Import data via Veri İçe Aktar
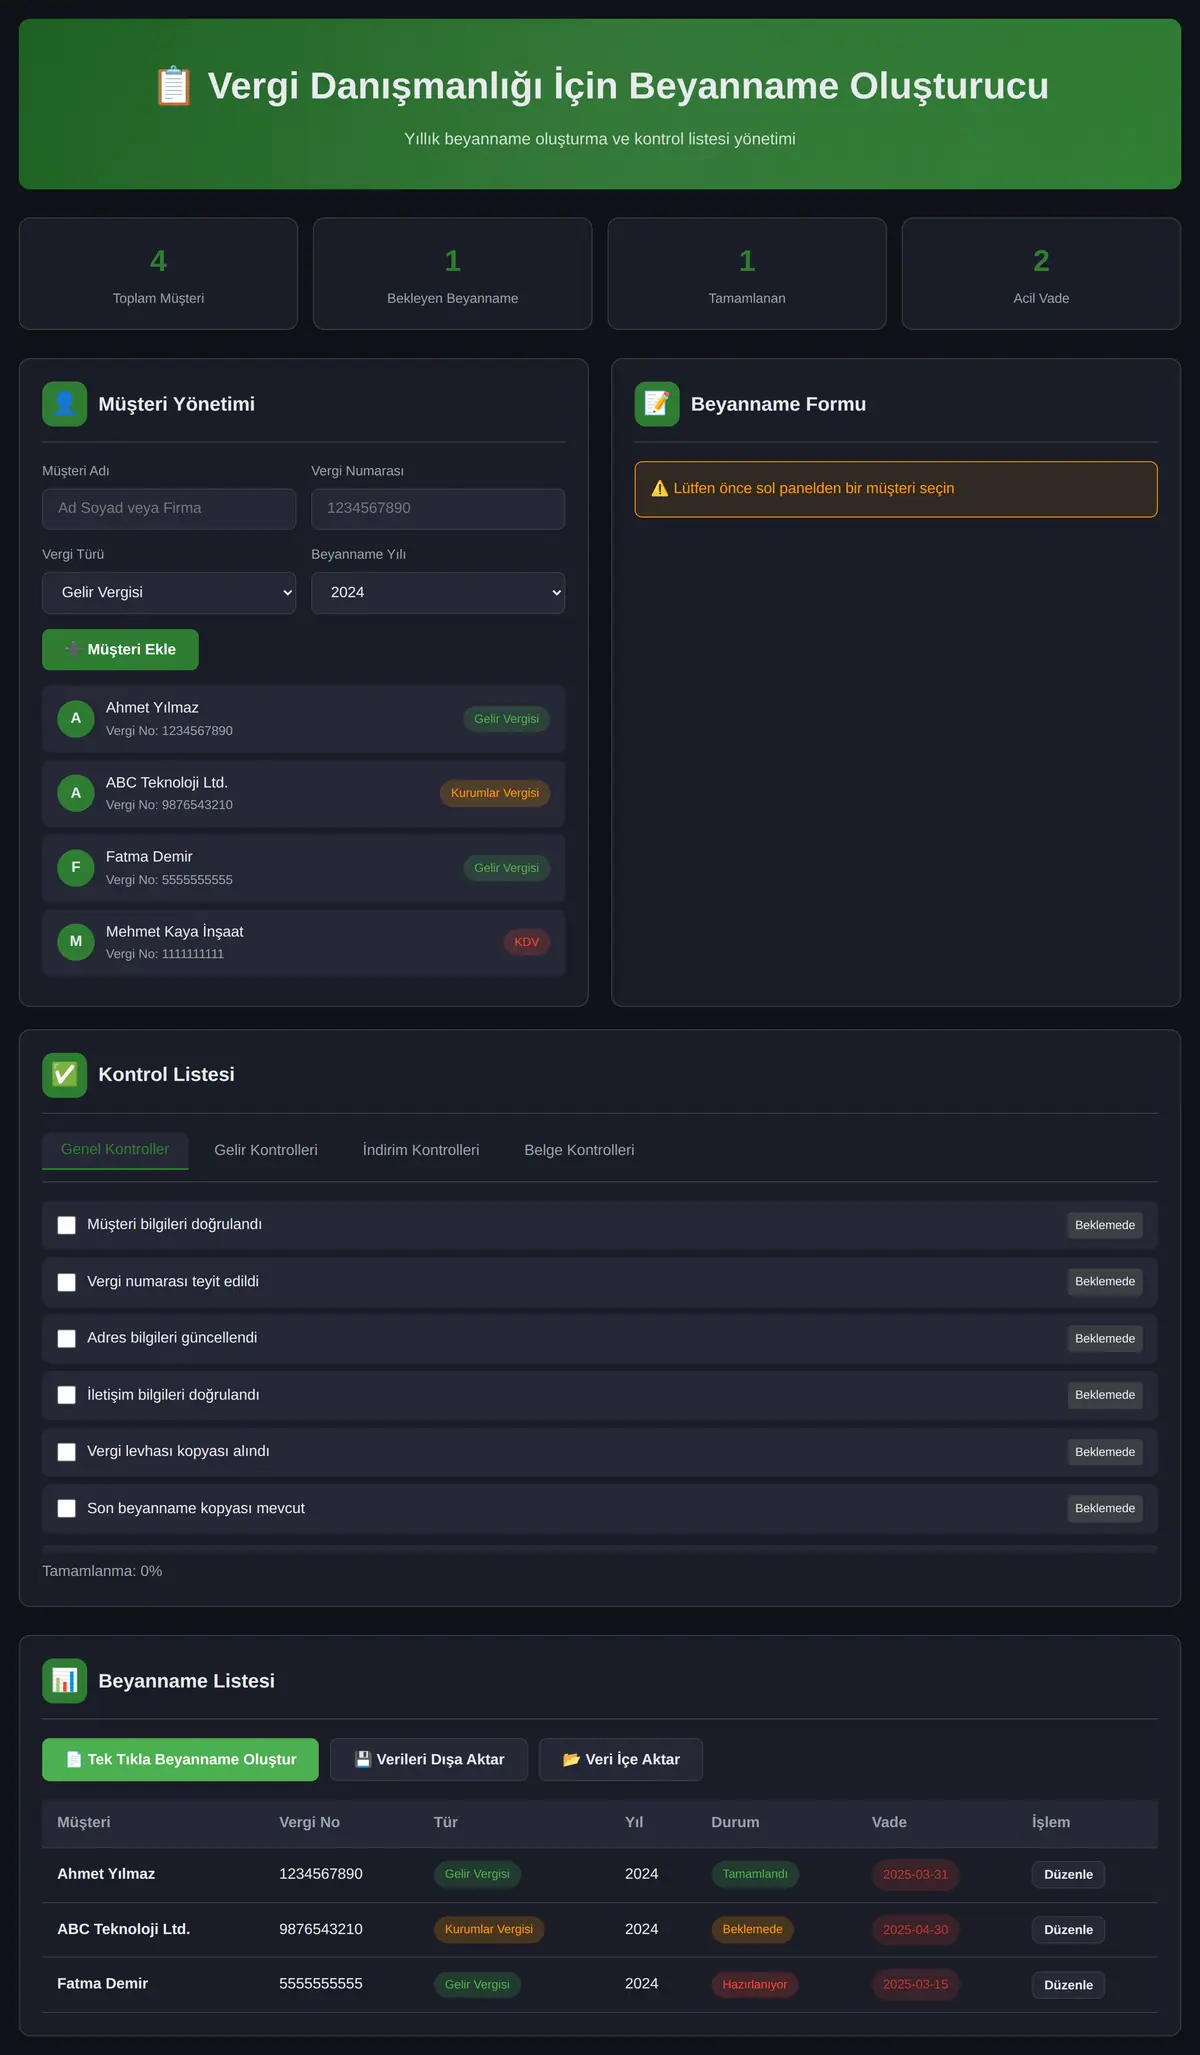 pos(621,1760)
